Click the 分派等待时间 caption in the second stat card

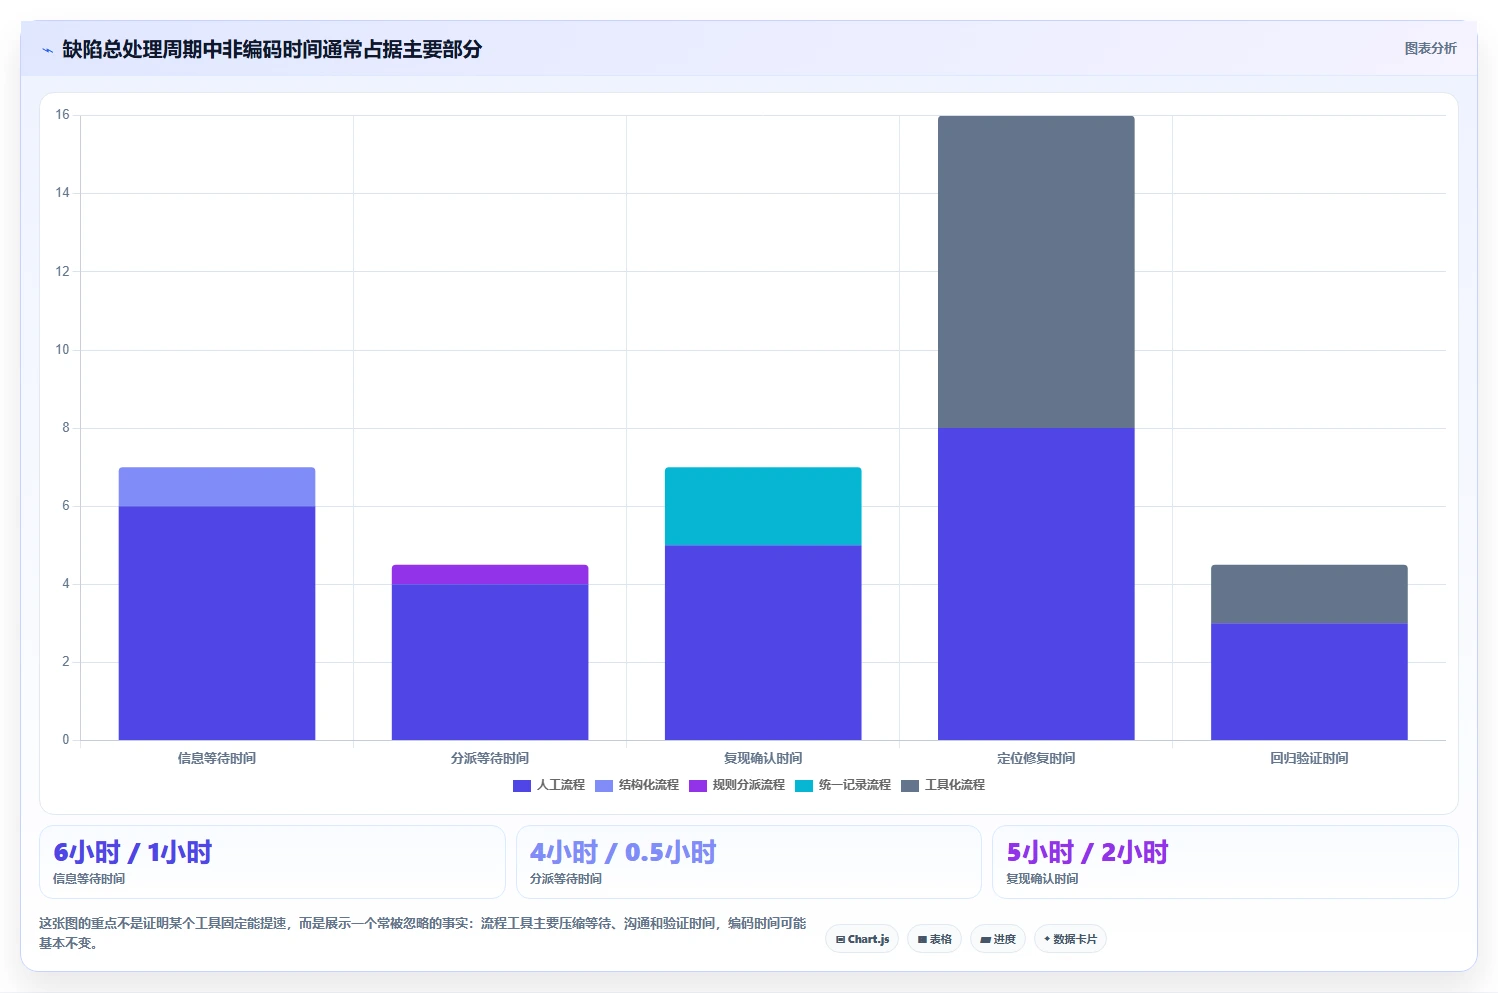pos(566,879)
